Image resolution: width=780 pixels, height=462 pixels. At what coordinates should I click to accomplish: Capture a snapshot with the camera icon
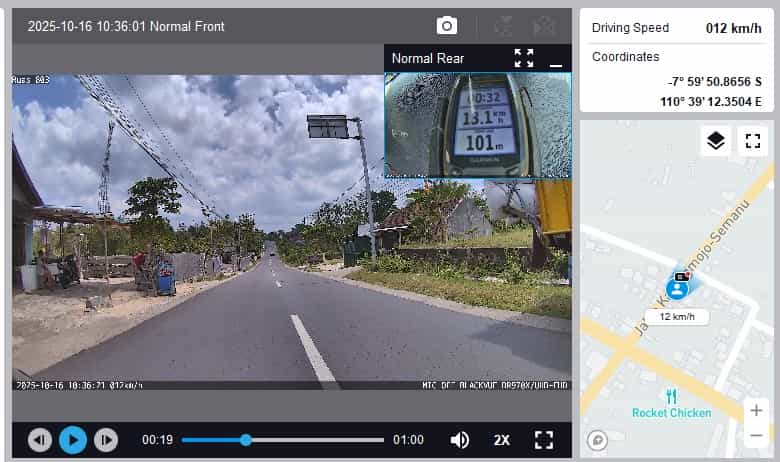click(447, 26)
